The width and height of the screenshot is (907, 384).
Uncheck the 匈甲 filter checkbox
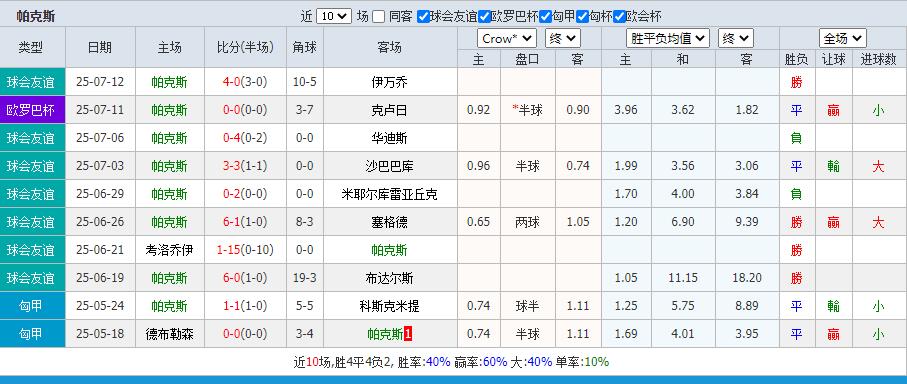click(x=544, y=17)
